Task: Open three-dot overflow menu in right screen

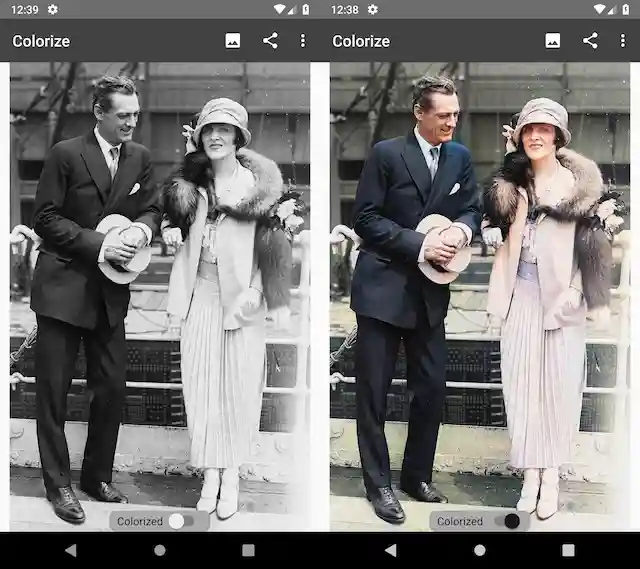Action: (622, 41)
